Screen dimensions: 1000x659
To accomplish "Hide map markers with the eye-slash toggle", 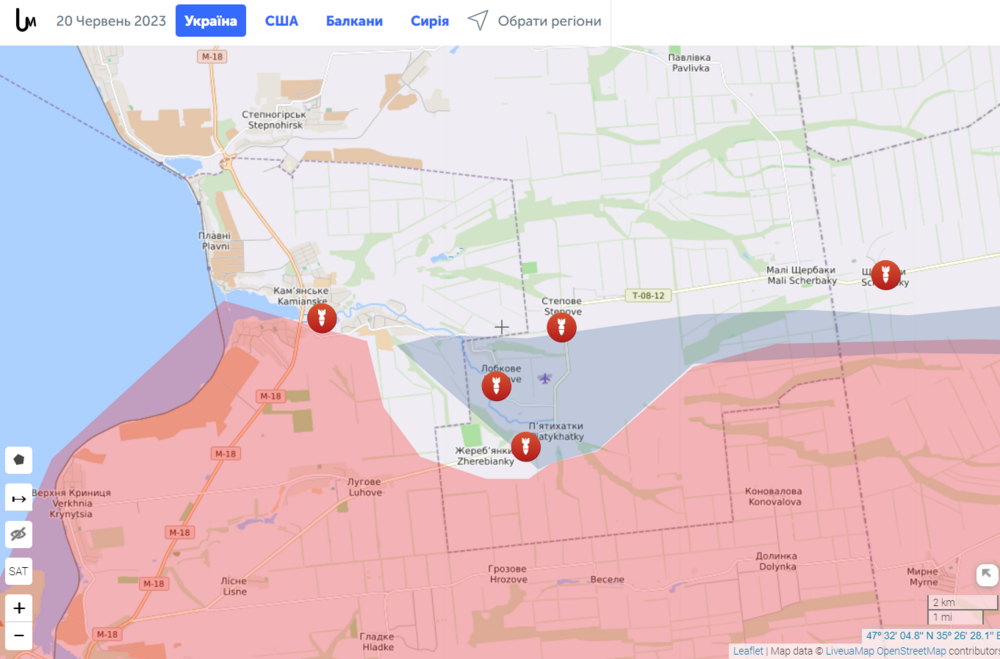I will [x=18, y=534].
